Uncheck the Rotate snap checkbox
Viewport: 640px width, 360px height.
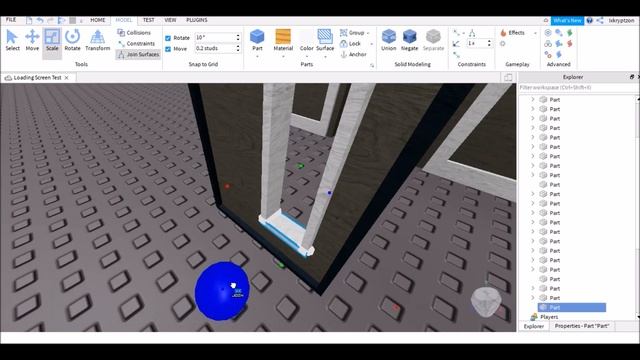tap(168, 38)
